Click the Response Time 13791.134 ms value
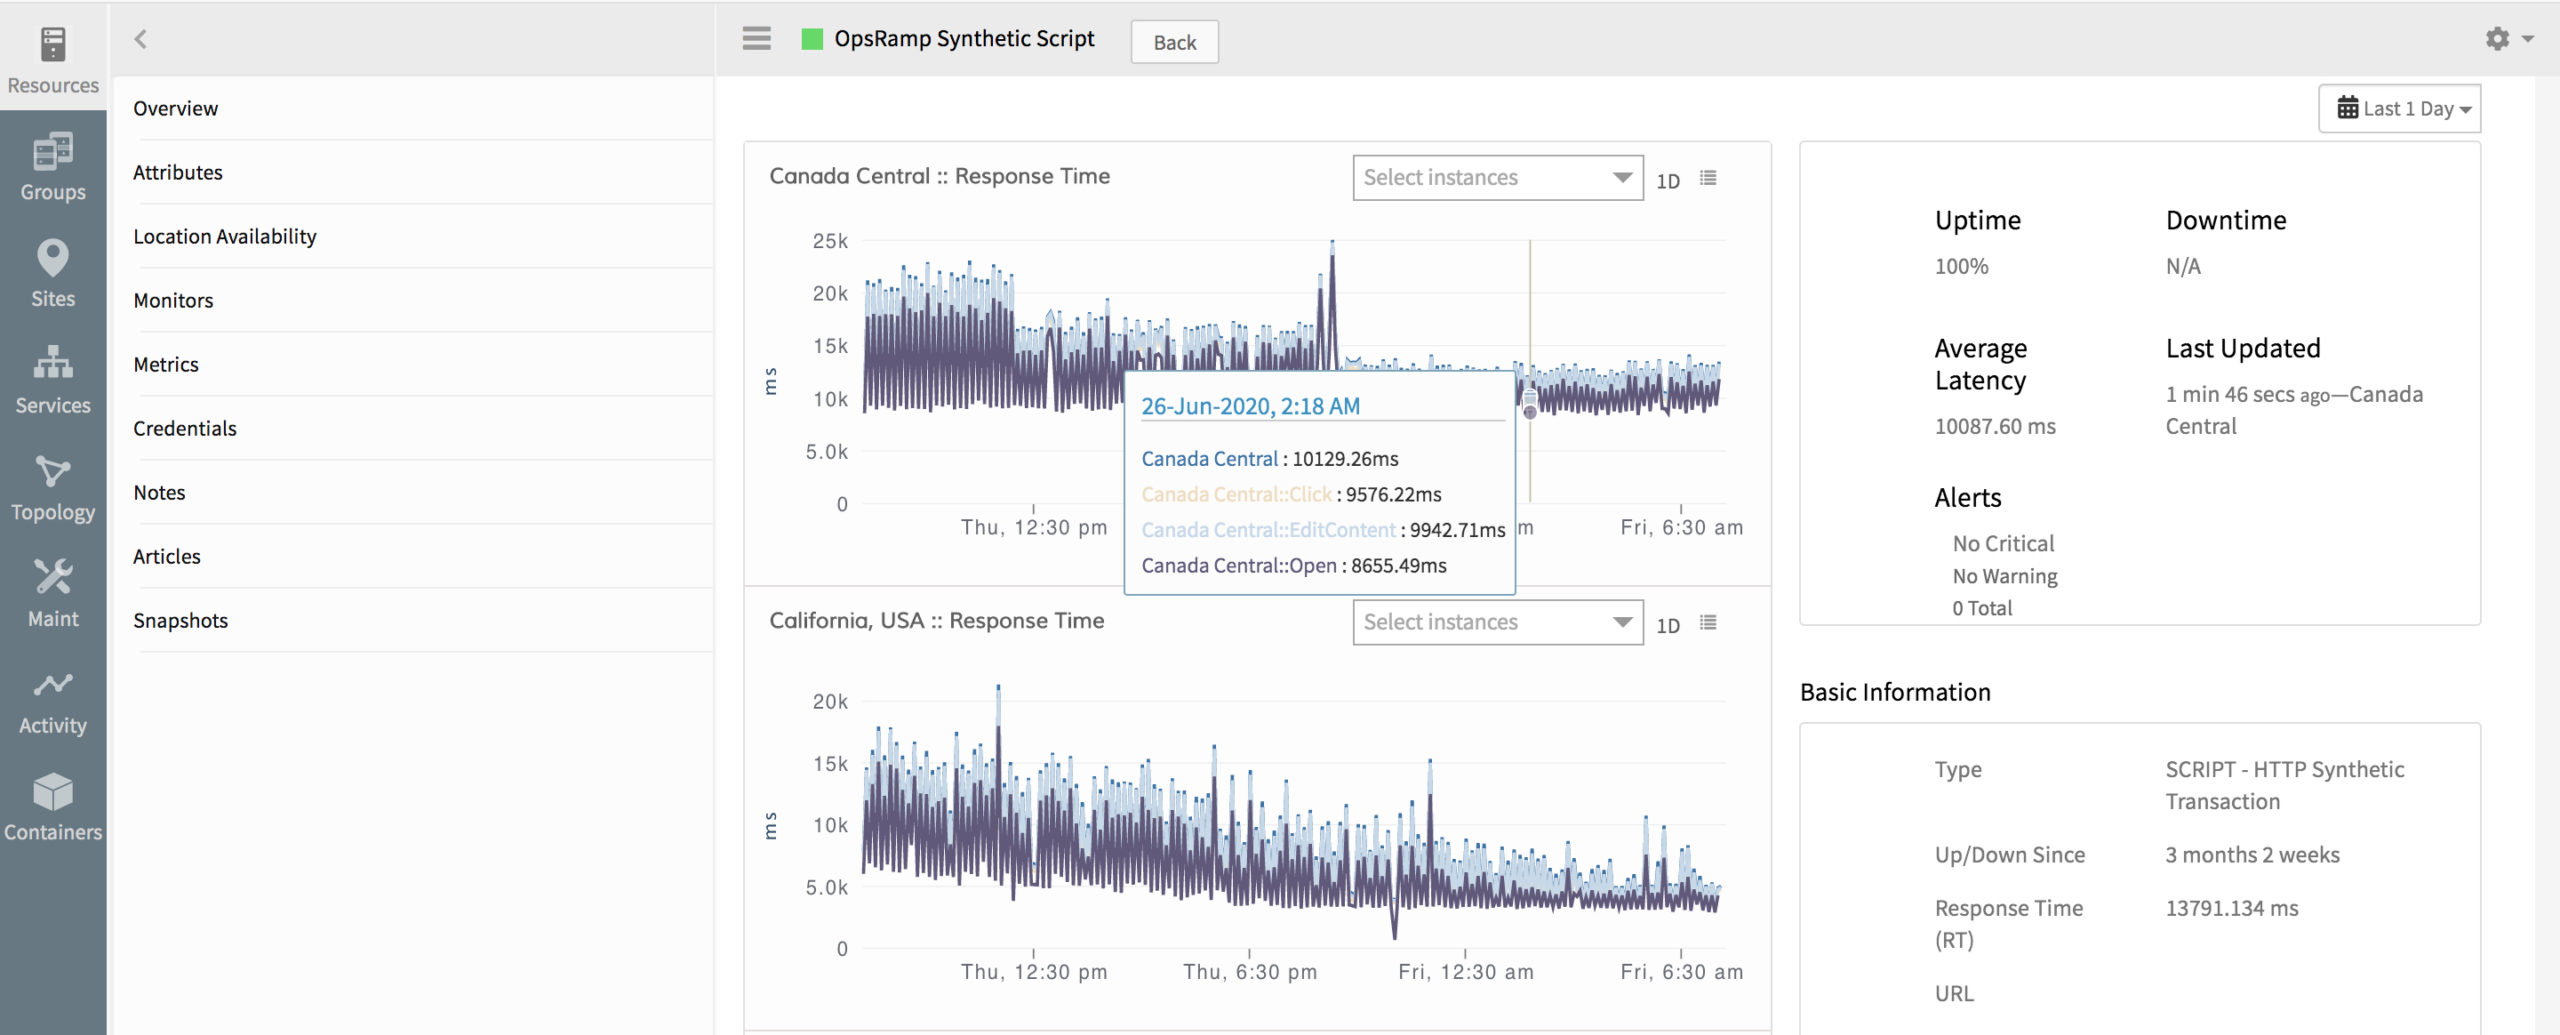 pos(2232,908)
